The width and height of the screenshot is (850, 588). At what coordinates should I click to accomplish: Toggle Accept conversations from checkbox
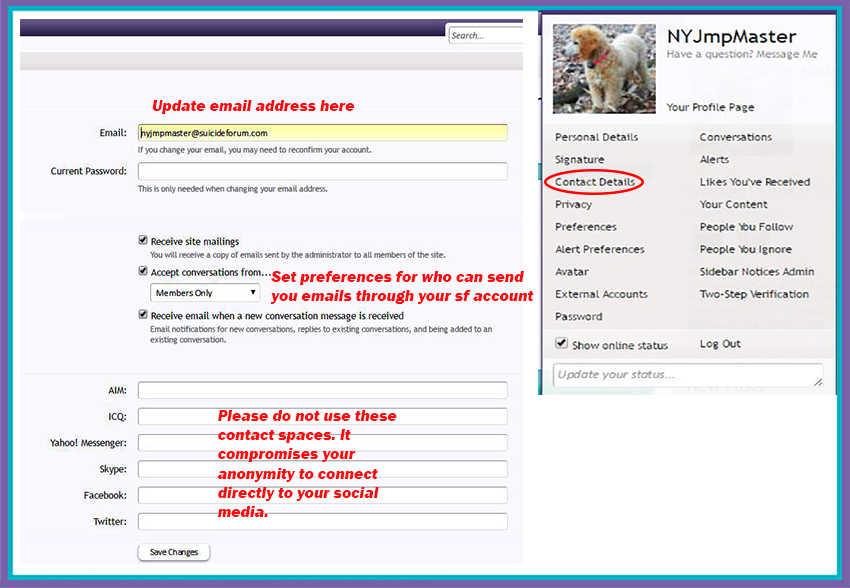[x=143, y=271]
